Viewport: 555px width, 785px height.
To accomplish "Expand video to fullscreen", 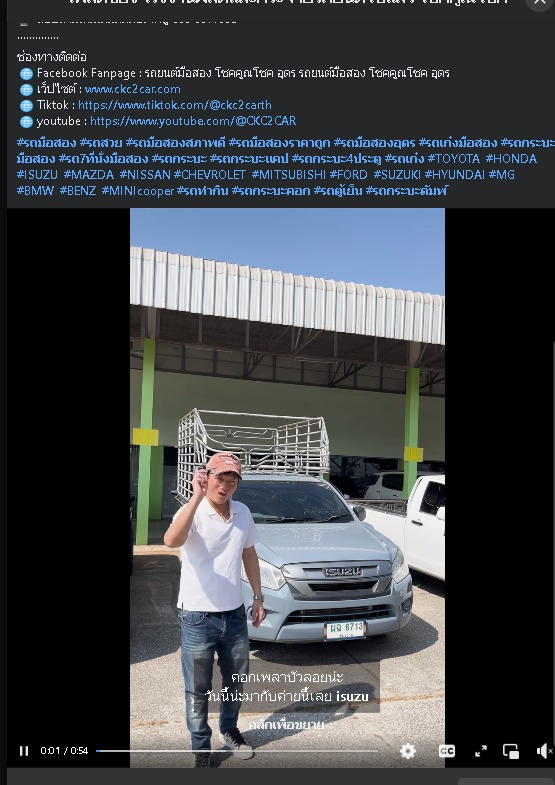I will [x=481, y=751].
